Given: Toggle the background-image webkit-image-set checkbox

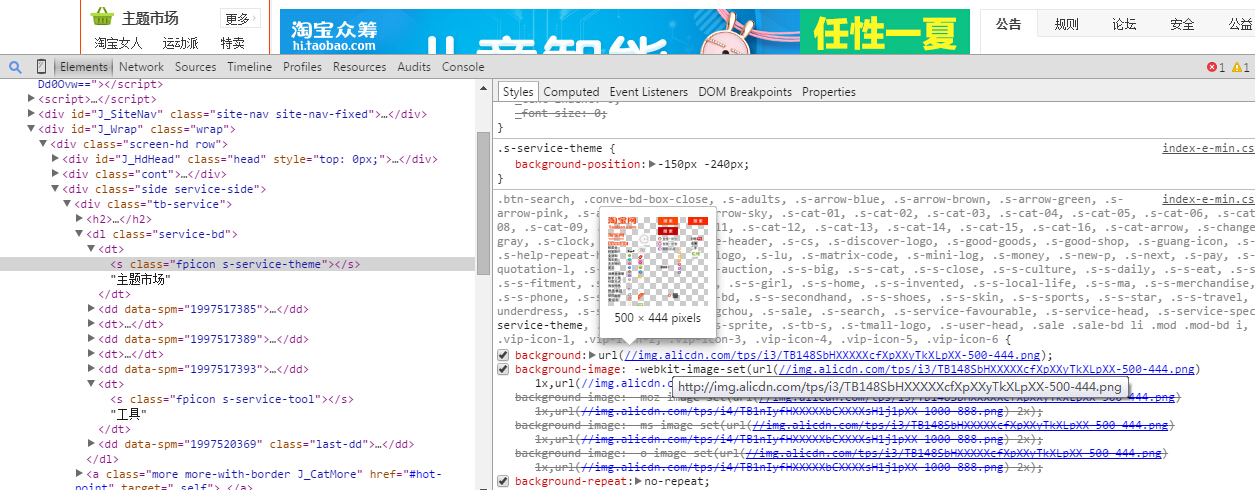Looking at the screenshot, I should pyautogui.click(x=503, y=369).
